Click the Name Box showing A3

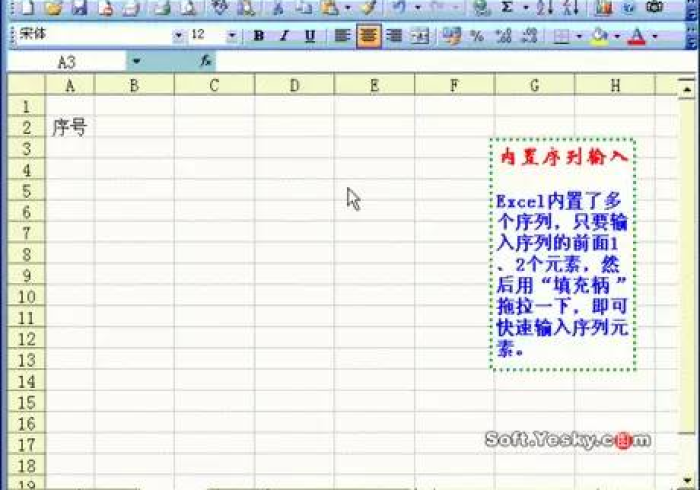(x=67, y=62)
